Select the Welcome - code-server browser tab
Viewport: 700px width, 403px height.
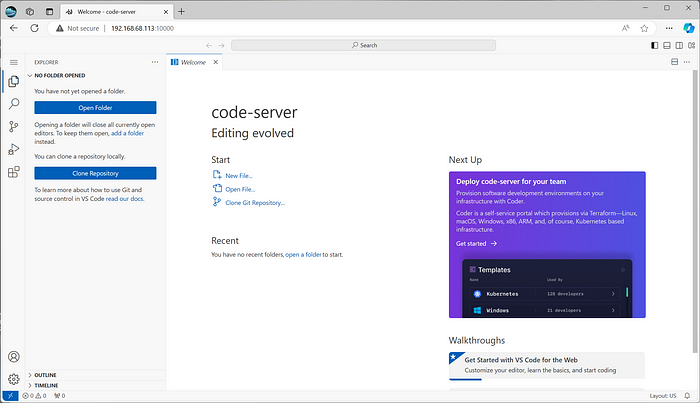point(115,12)
